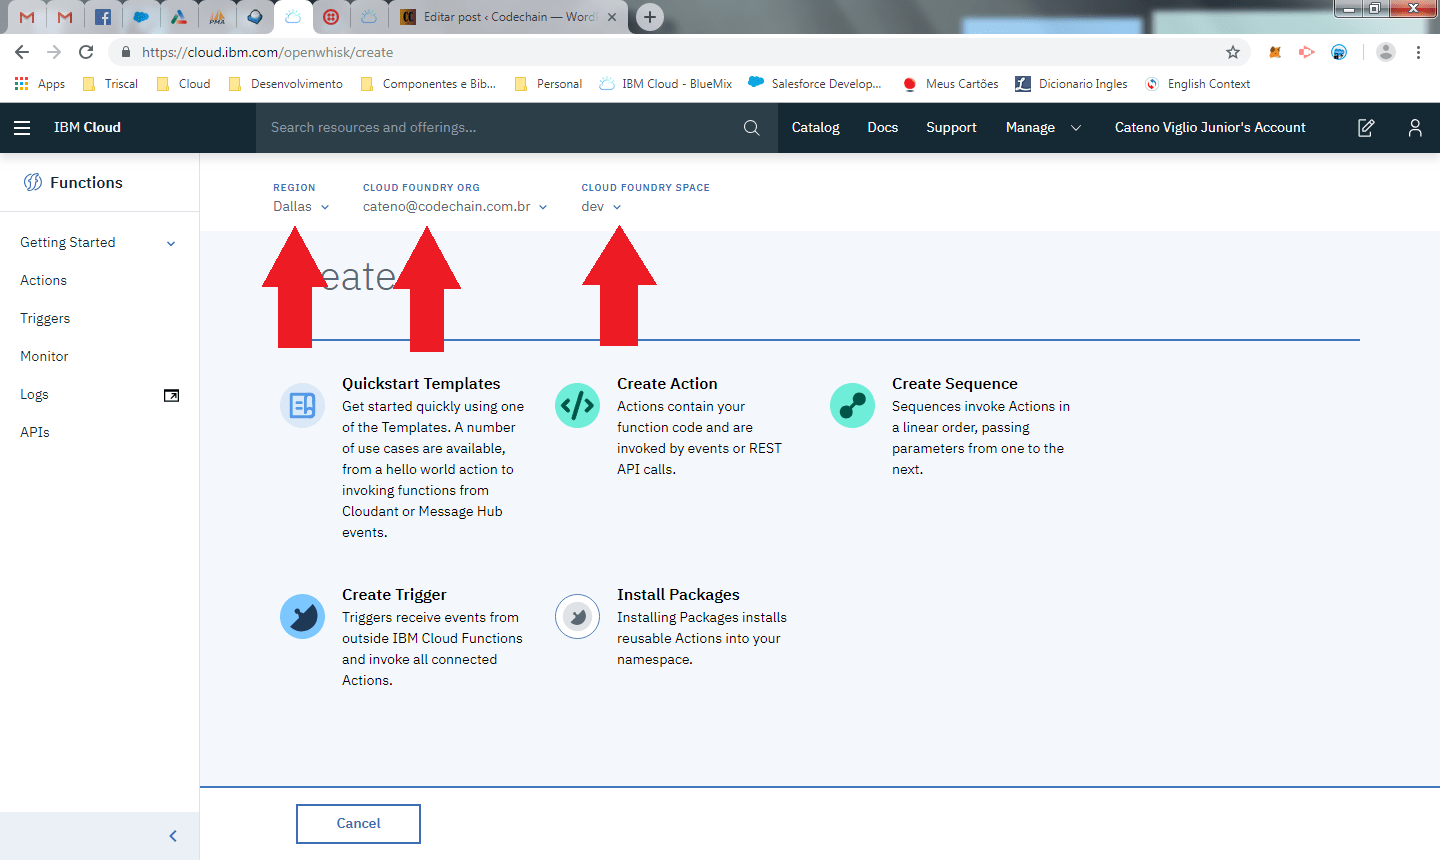The height and width of the screenshot is (860, 1440).
Task: Click the Create Trigger icon
Action: click(x=302, y=616)
